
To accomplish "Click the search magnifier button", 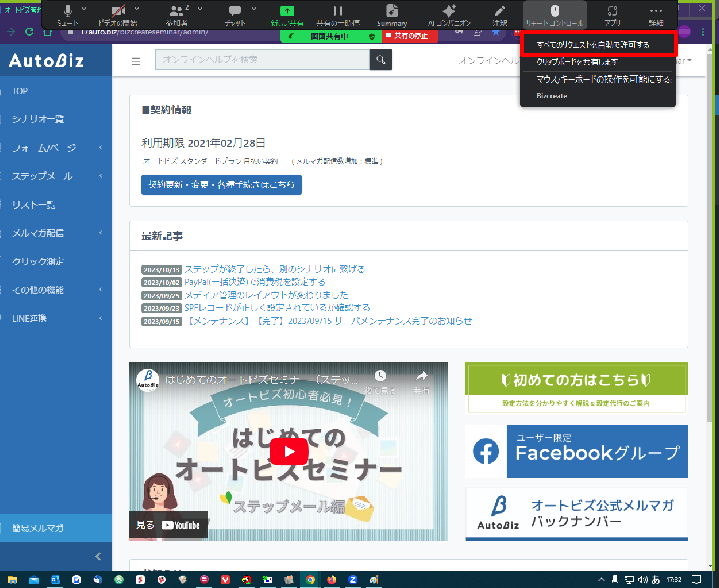I will [381, 61].
